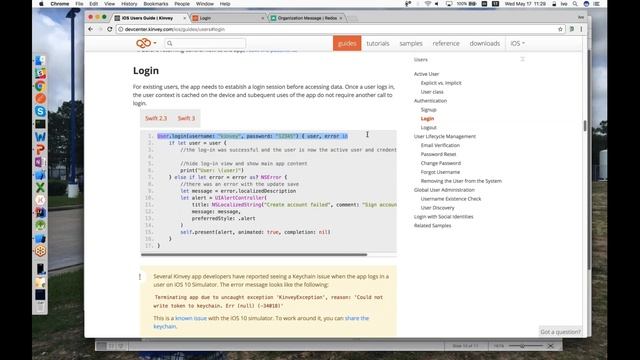Open Spotlight search magnifier
This screenshot has height=360, width=640.
[x=575, y=4]
